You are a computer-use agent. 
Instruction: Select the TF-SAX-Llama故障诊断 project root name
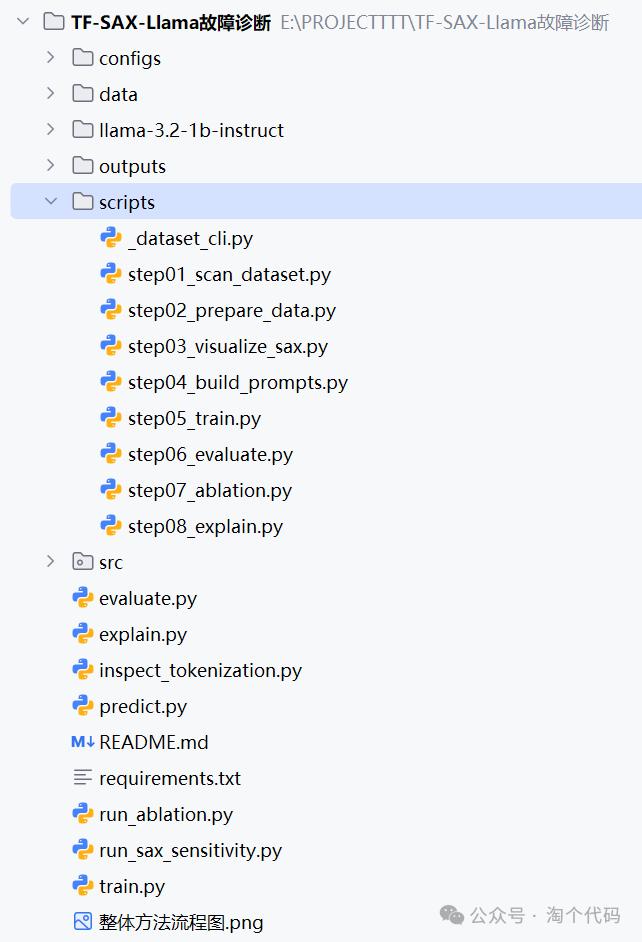pyautogui.click(x=171, y=23)
